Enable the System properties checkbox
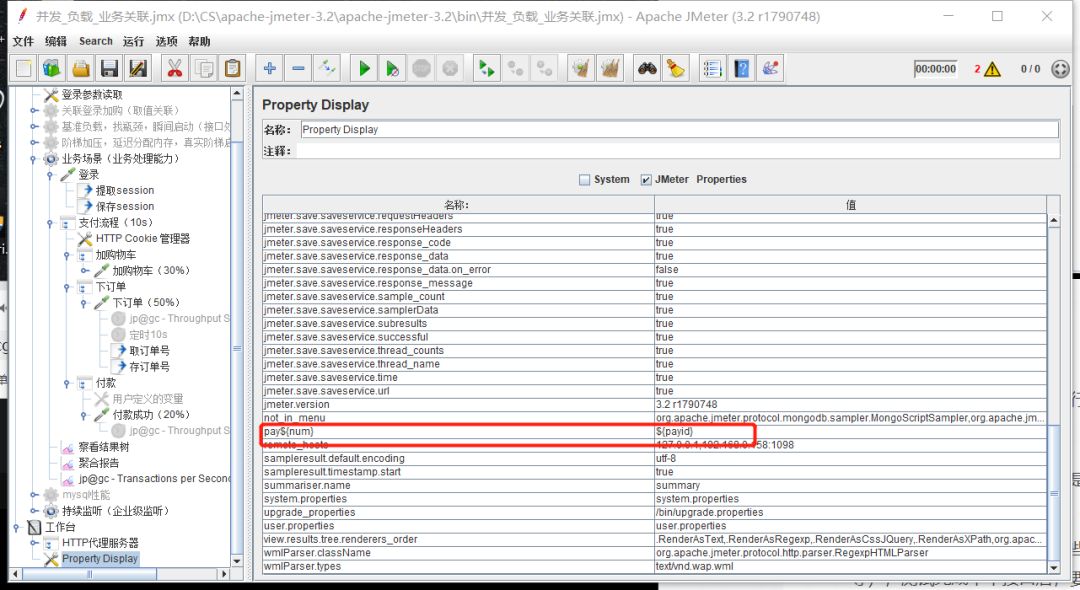Image resolution: width=1080 pixels, height=590 pixels. [585, 180]
